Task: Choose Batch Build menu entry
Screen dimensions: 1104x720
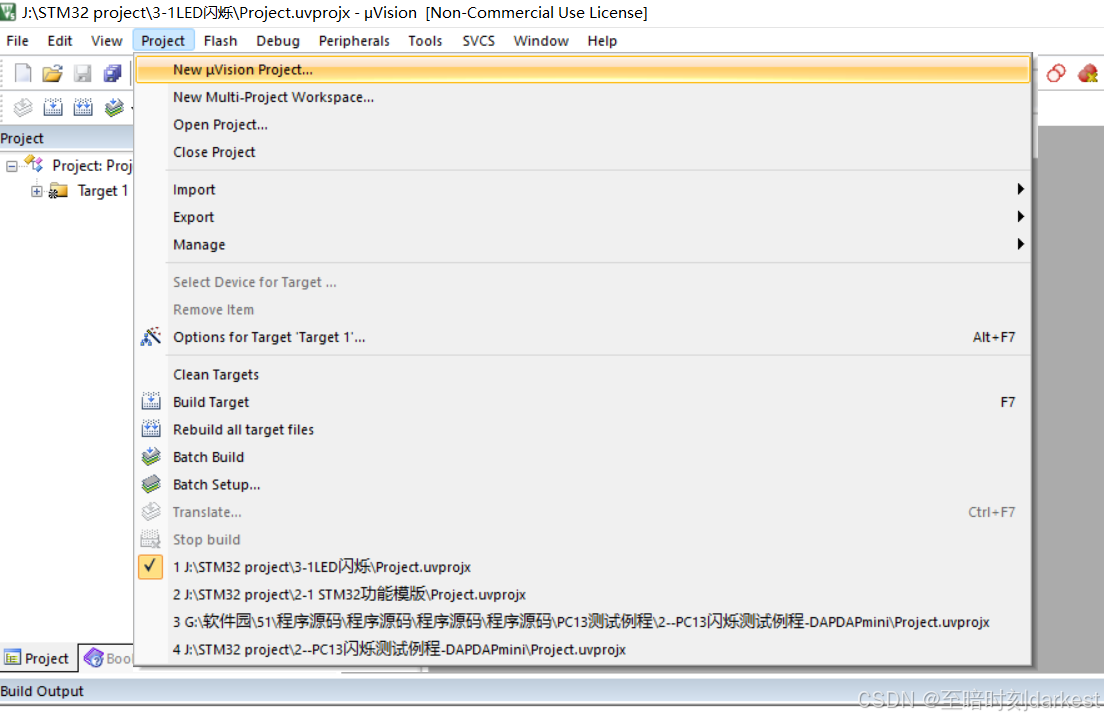Action: click(584, 457)
